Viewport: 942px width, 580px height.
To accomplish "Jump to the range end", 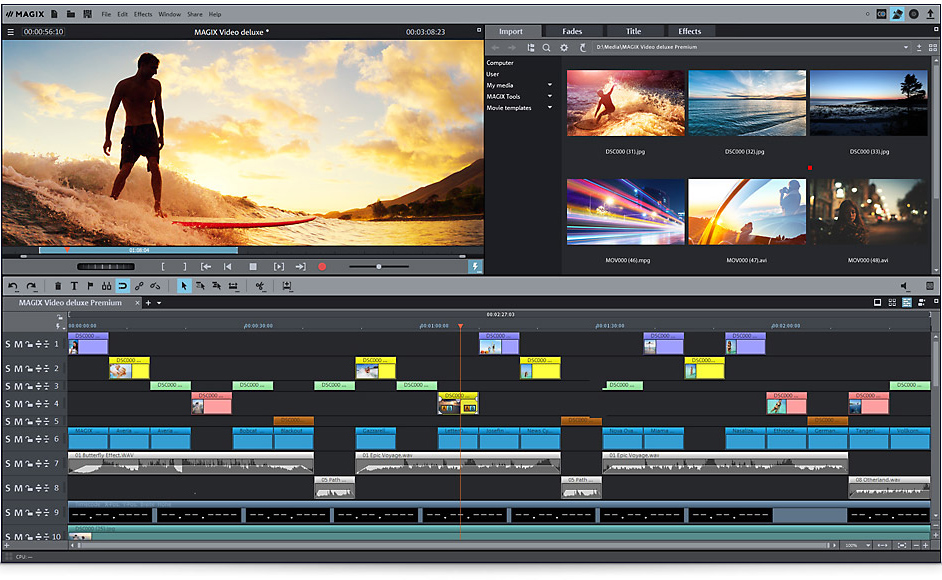I will (x=300, y=266).
